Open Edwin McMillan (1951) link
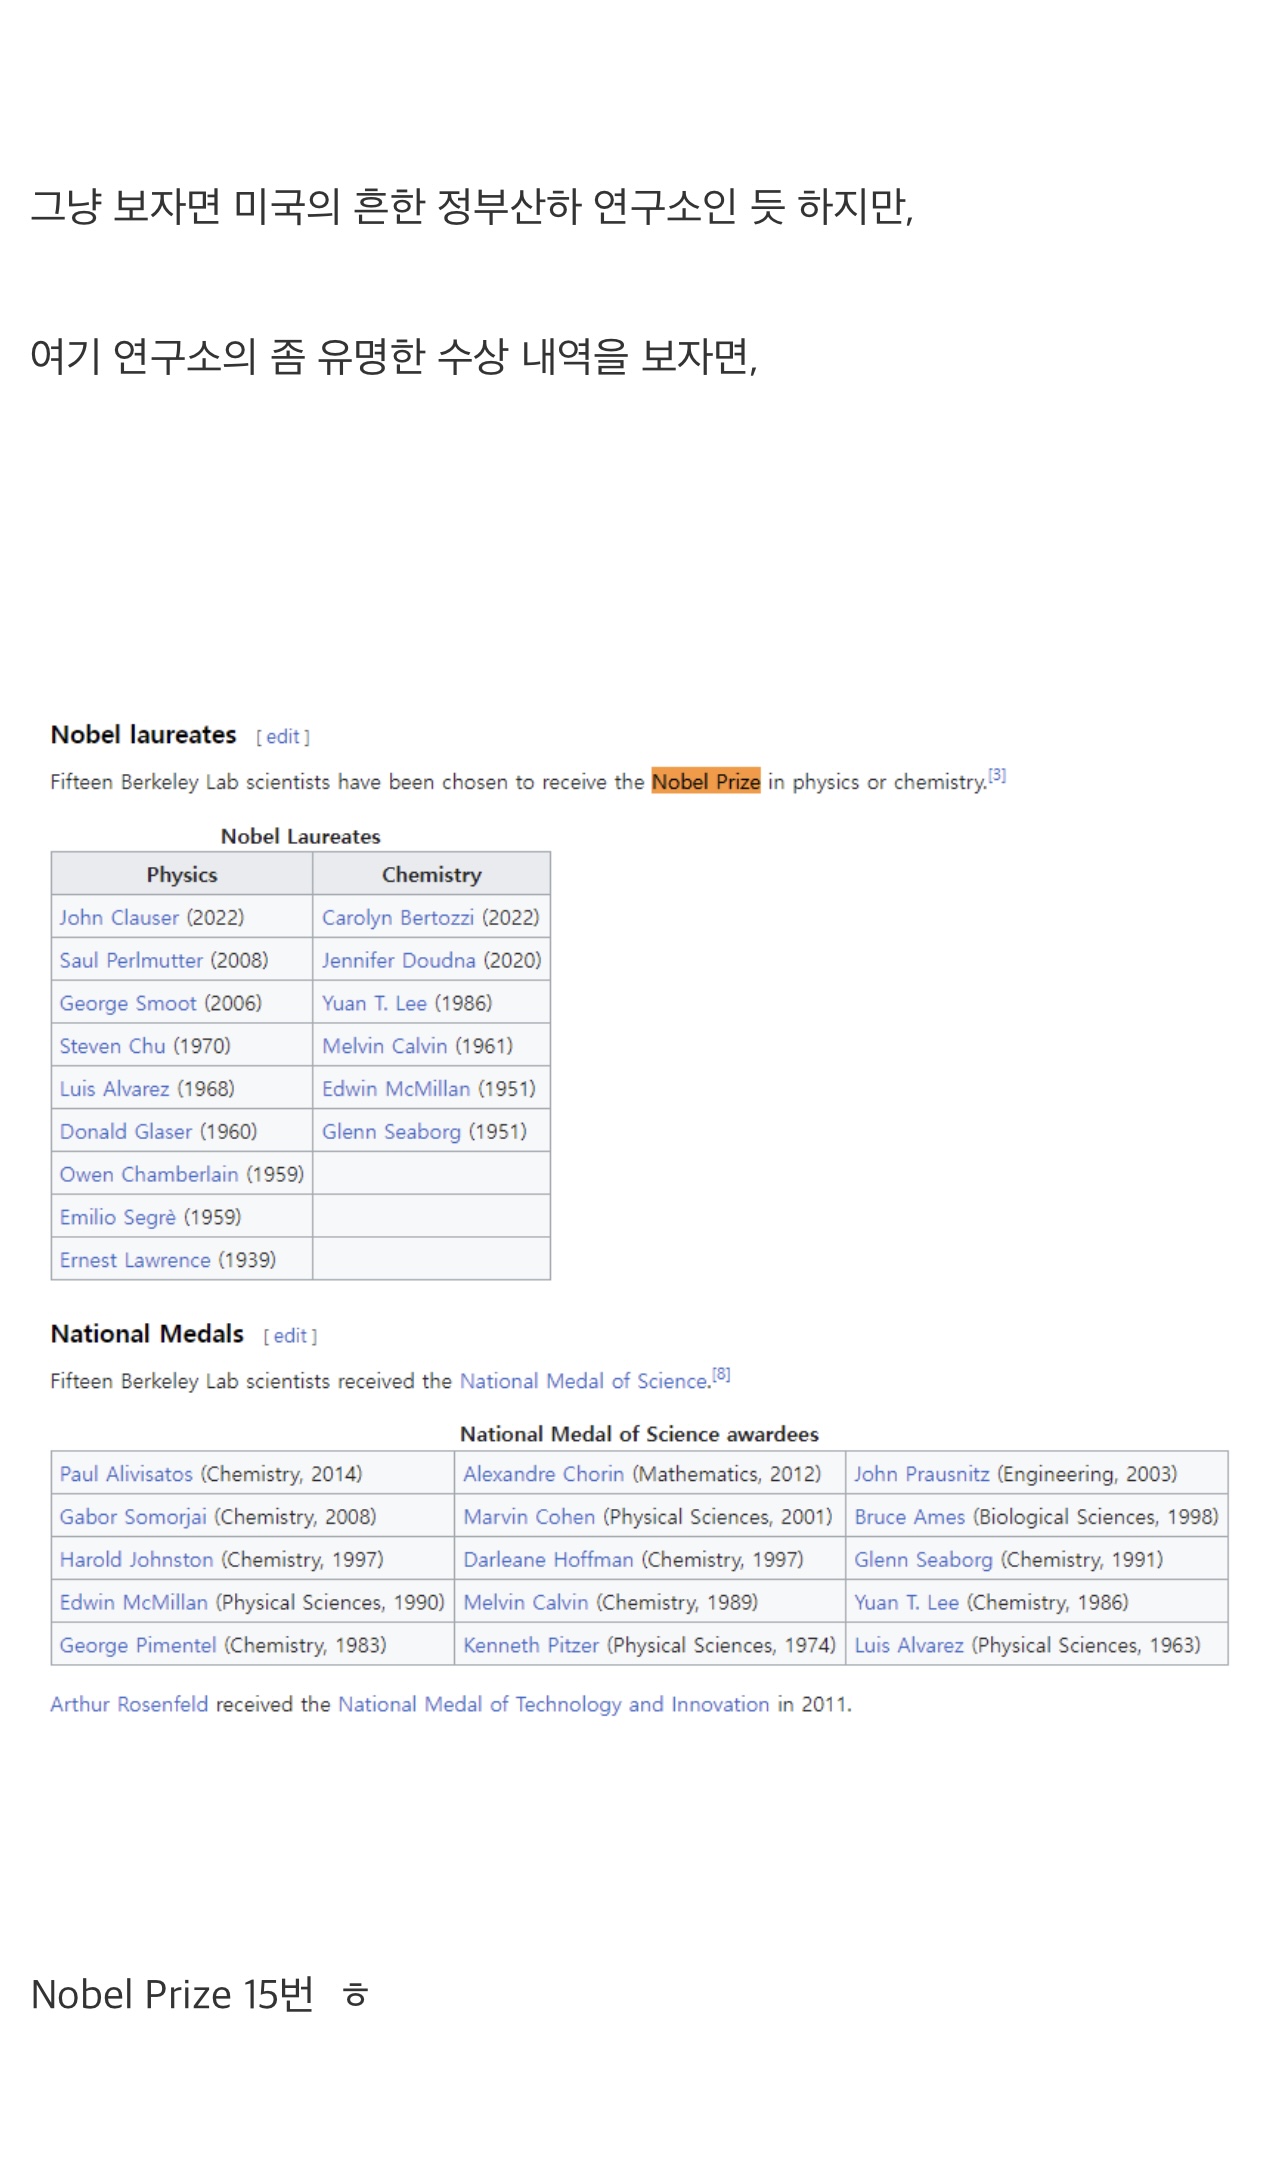Viewport: 1284px width, 2163px height. pyautogui.click(x=396, y=1089)
